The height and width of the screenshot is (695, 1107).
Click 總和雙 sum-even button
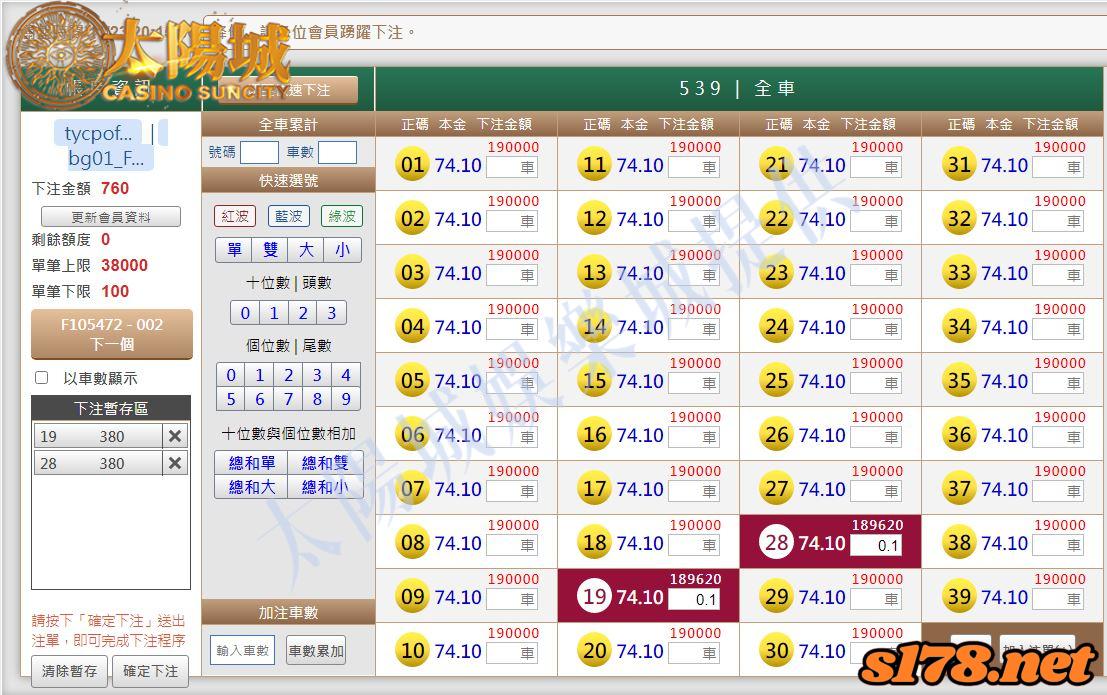325,463
